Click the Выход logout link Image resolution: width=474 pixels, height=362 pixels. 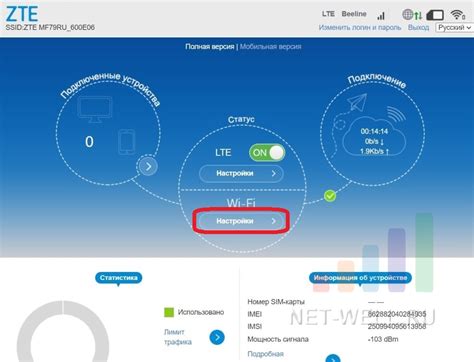click(418, 27)
